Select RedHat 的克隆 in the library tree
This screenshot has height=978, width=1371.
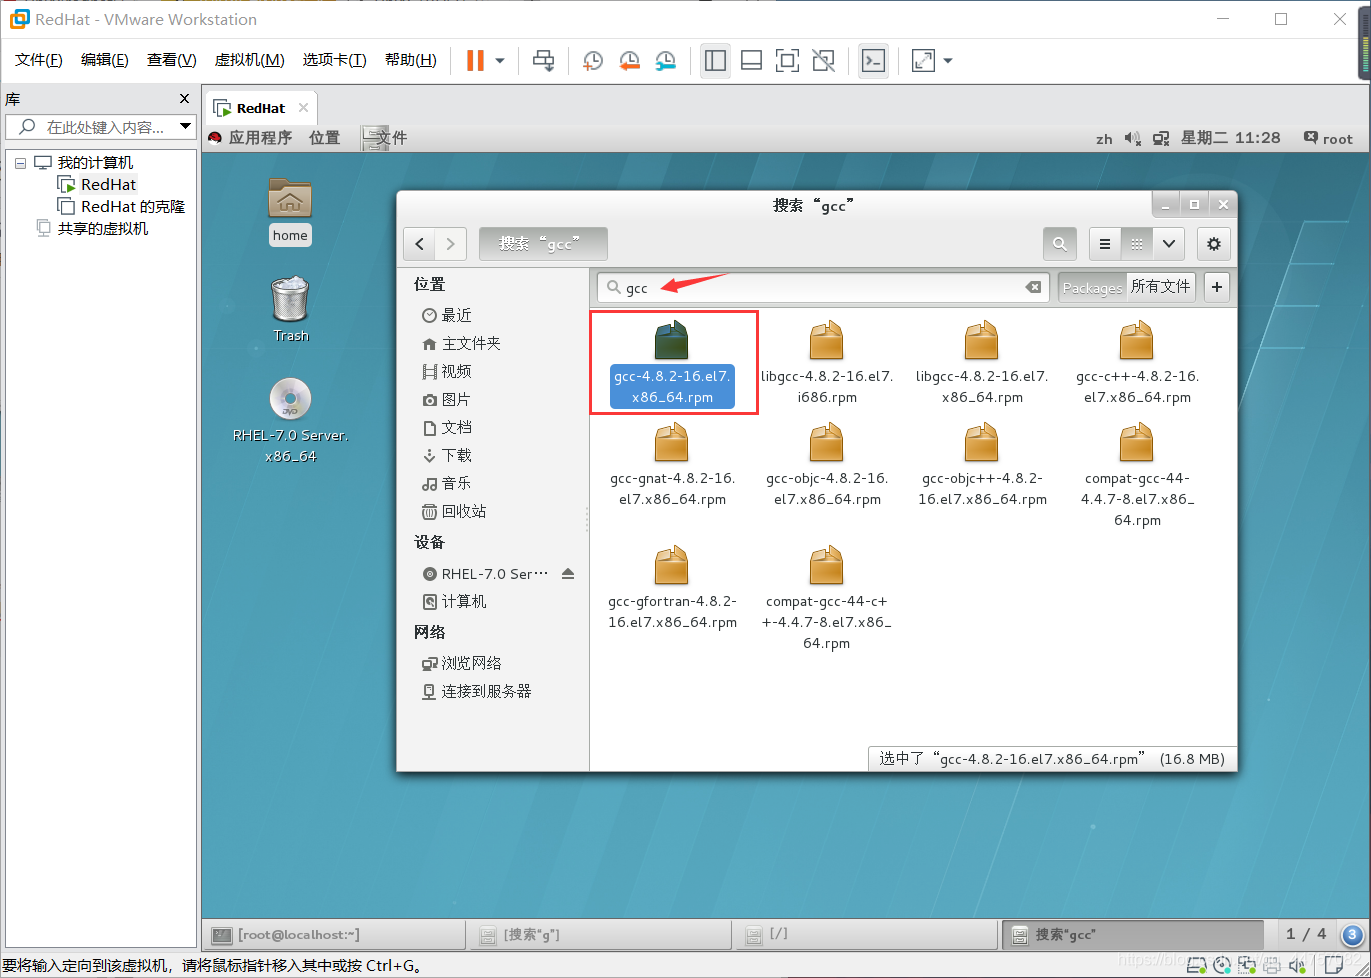pos(133,207)
